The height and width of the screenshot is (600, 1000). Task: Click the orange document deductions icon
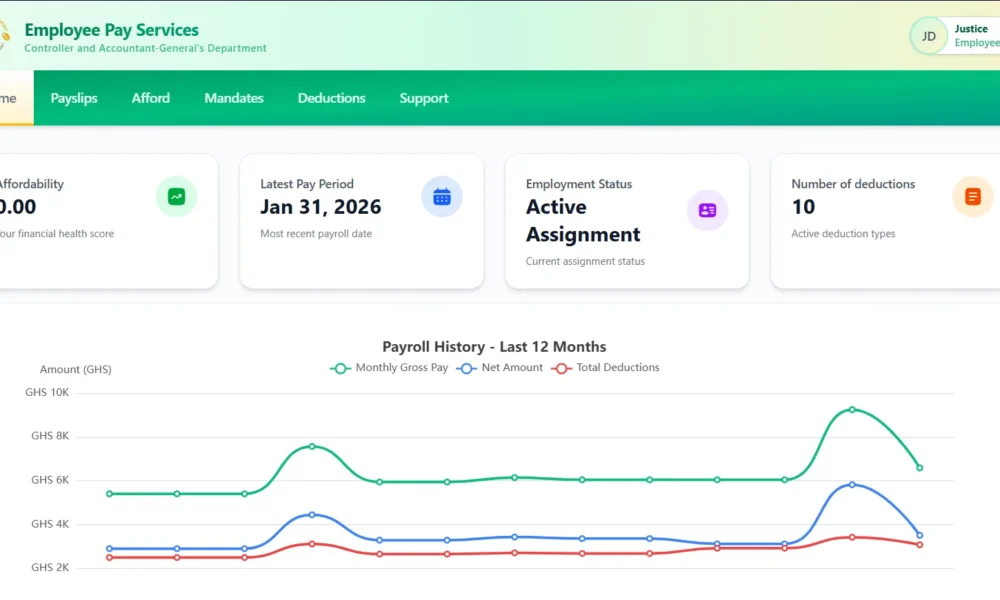[x=972, y=197]
